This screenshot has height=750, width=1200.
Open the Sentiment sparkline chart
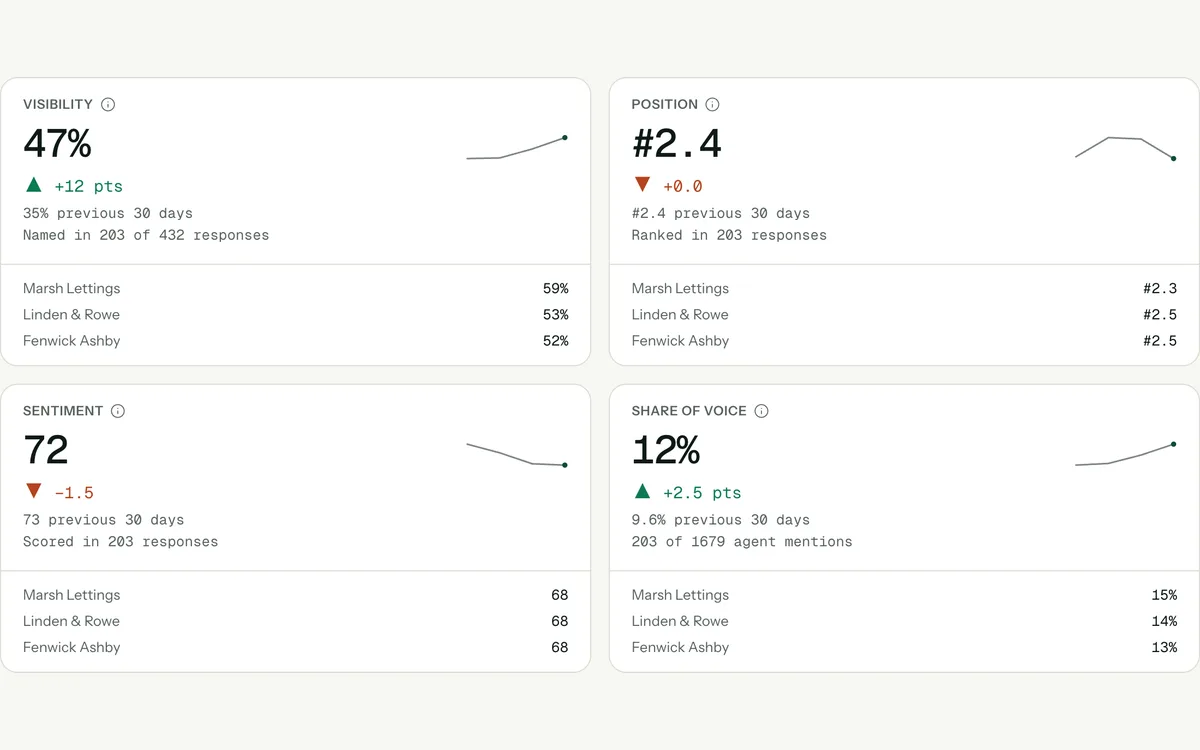tap(517, 454)
